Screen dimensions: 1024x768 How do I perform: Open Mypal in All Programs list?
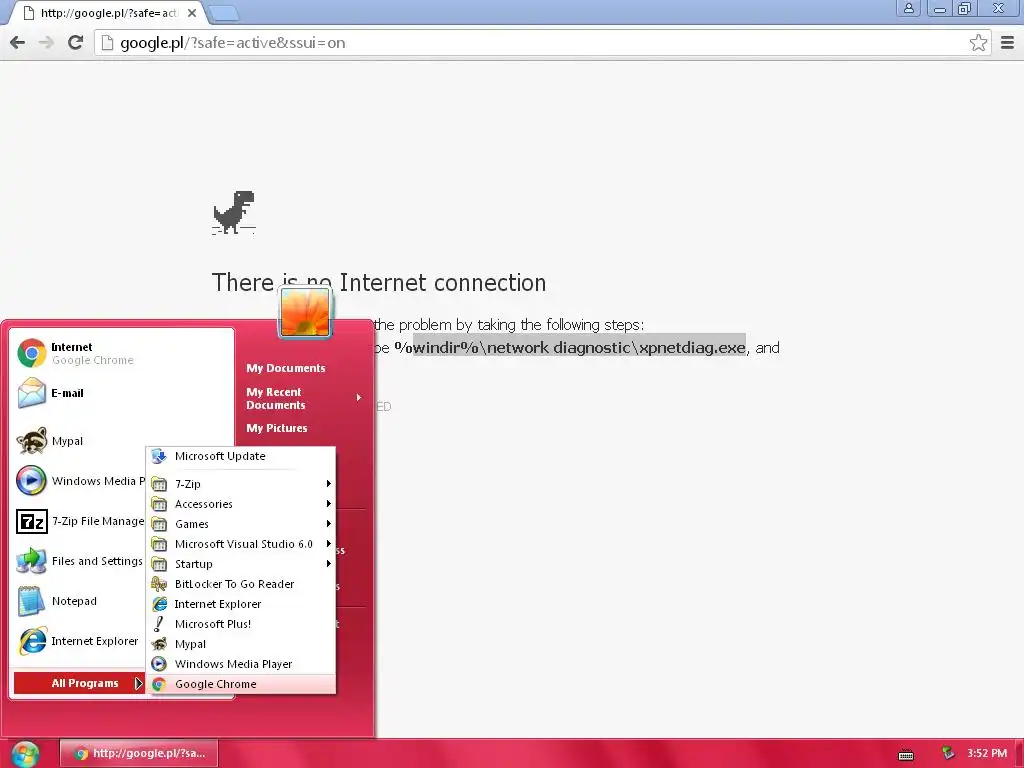(240, 644)
